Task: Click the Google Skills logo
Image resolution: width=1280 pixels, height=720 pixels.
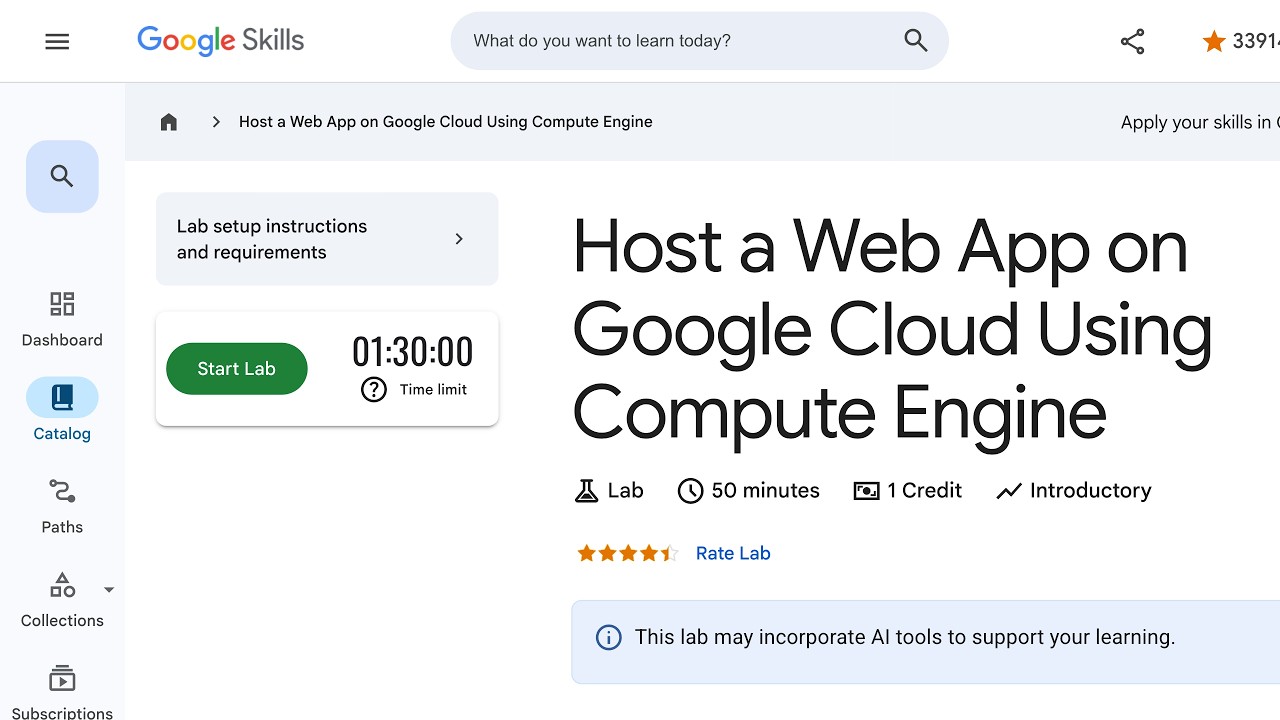Action: coord(220,41)
